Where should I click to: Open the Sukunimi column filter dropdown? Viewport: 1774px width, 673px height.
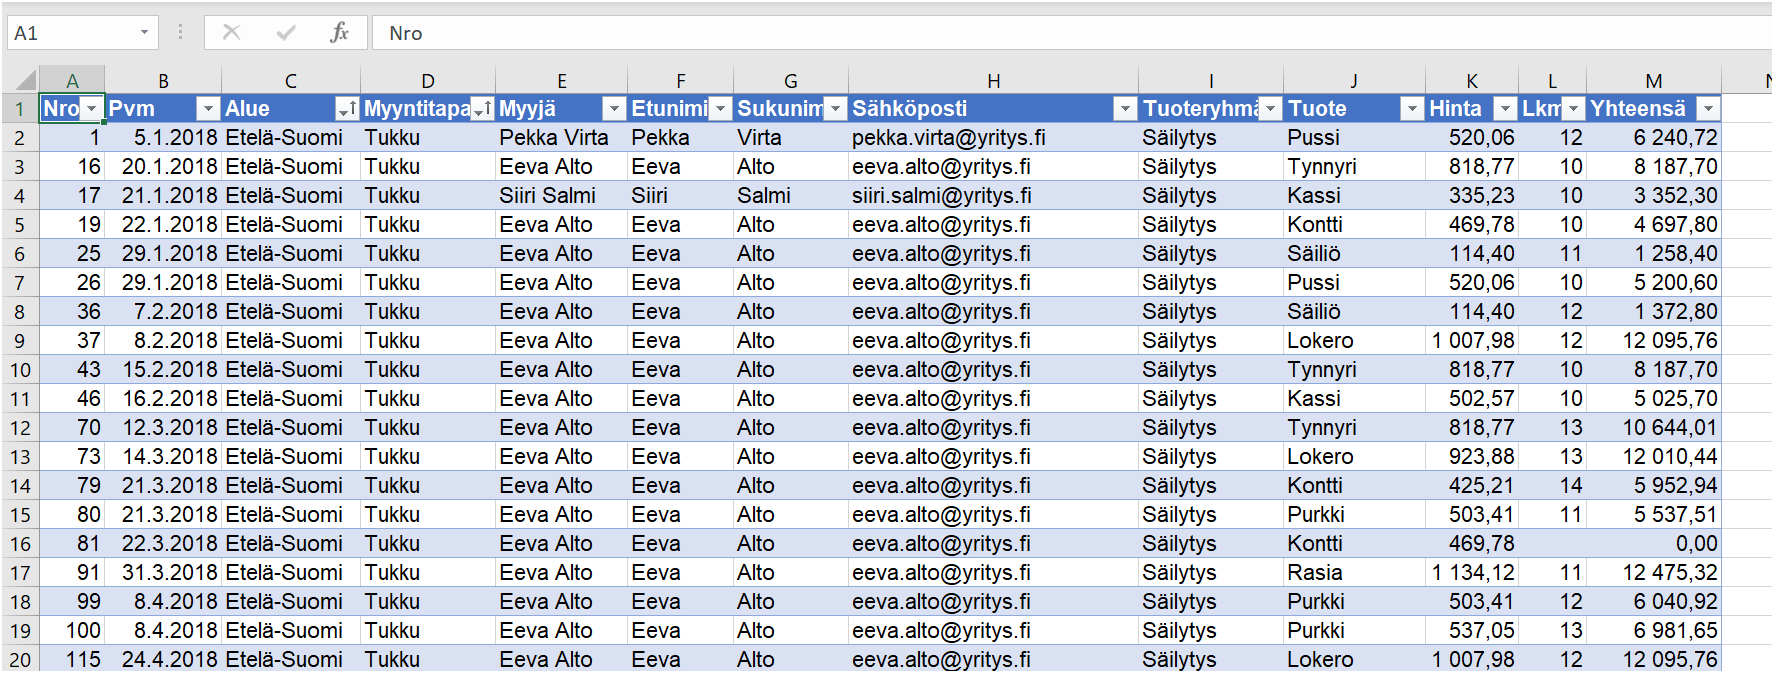click(x=835, y=109)
